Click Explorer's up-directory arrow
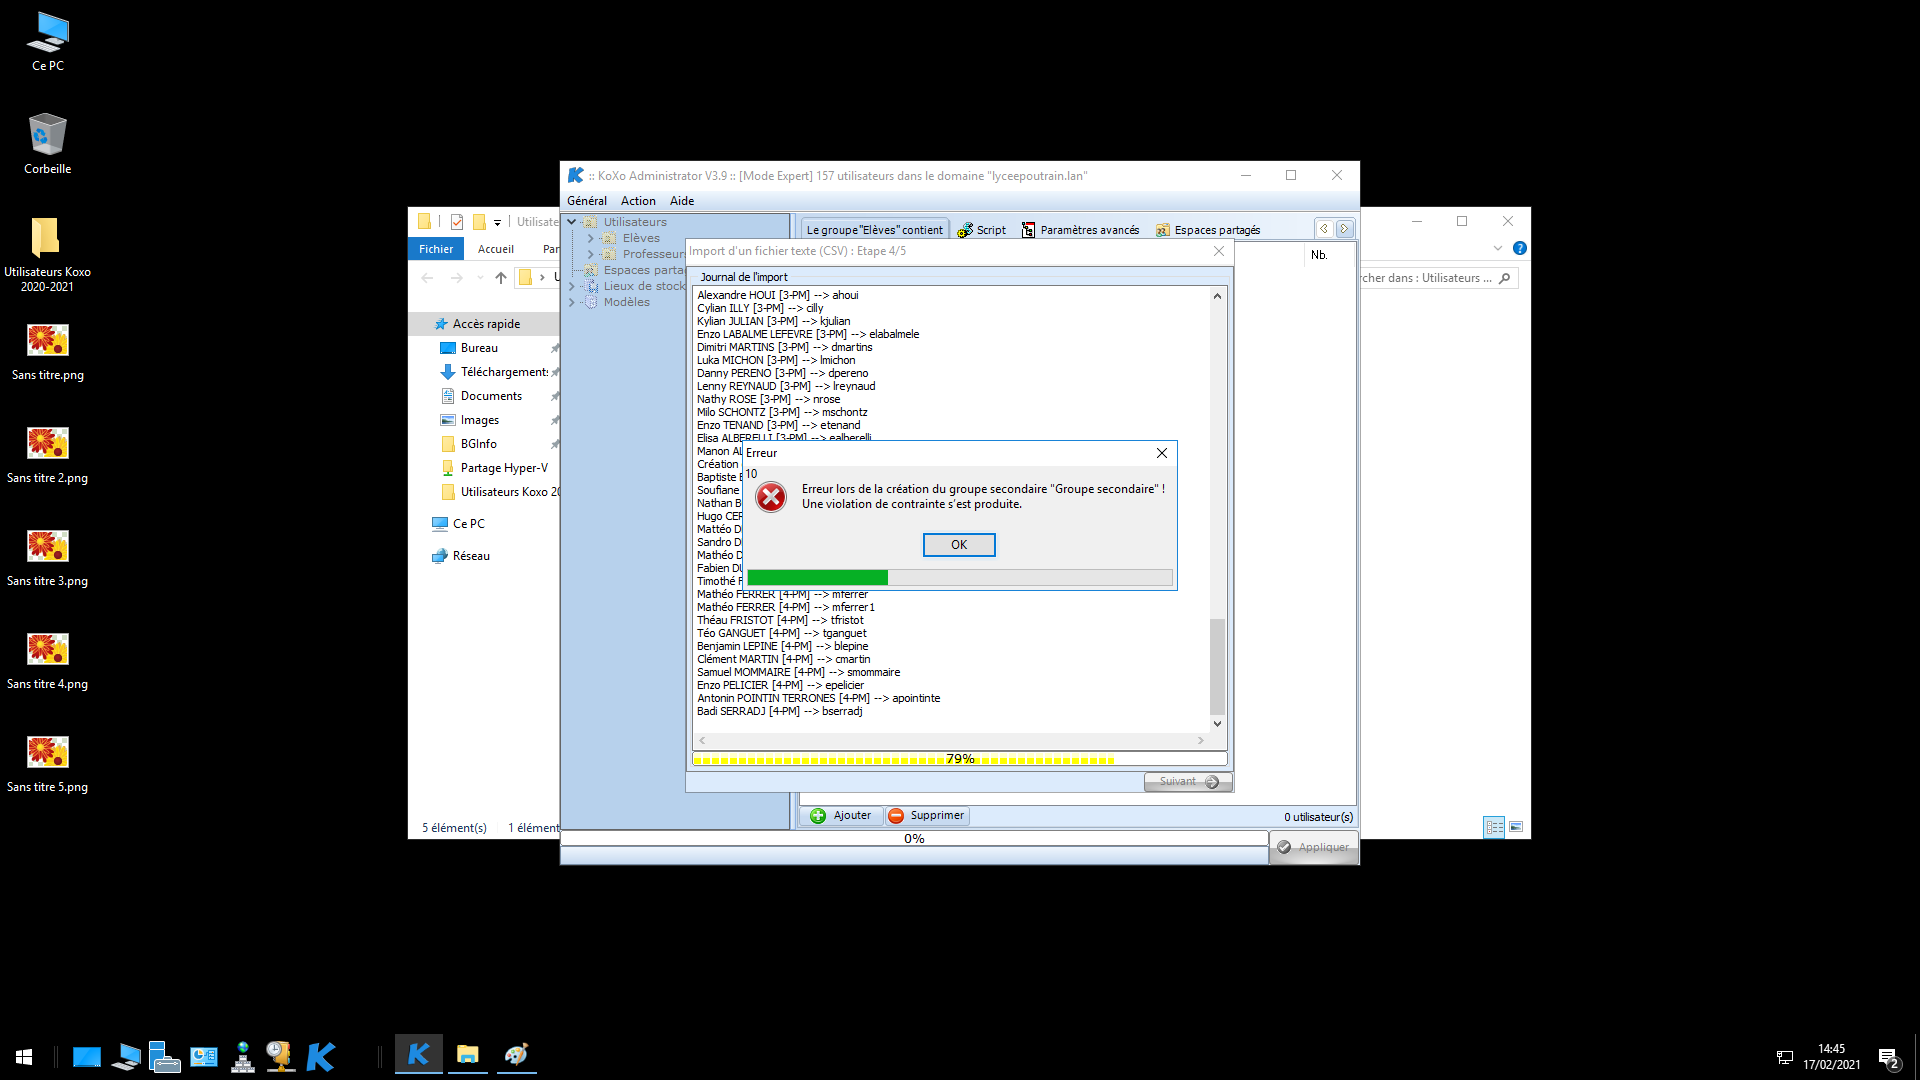Image resolution: width=1920 pixels, height=1080 pixels. [x=501, y=278]
